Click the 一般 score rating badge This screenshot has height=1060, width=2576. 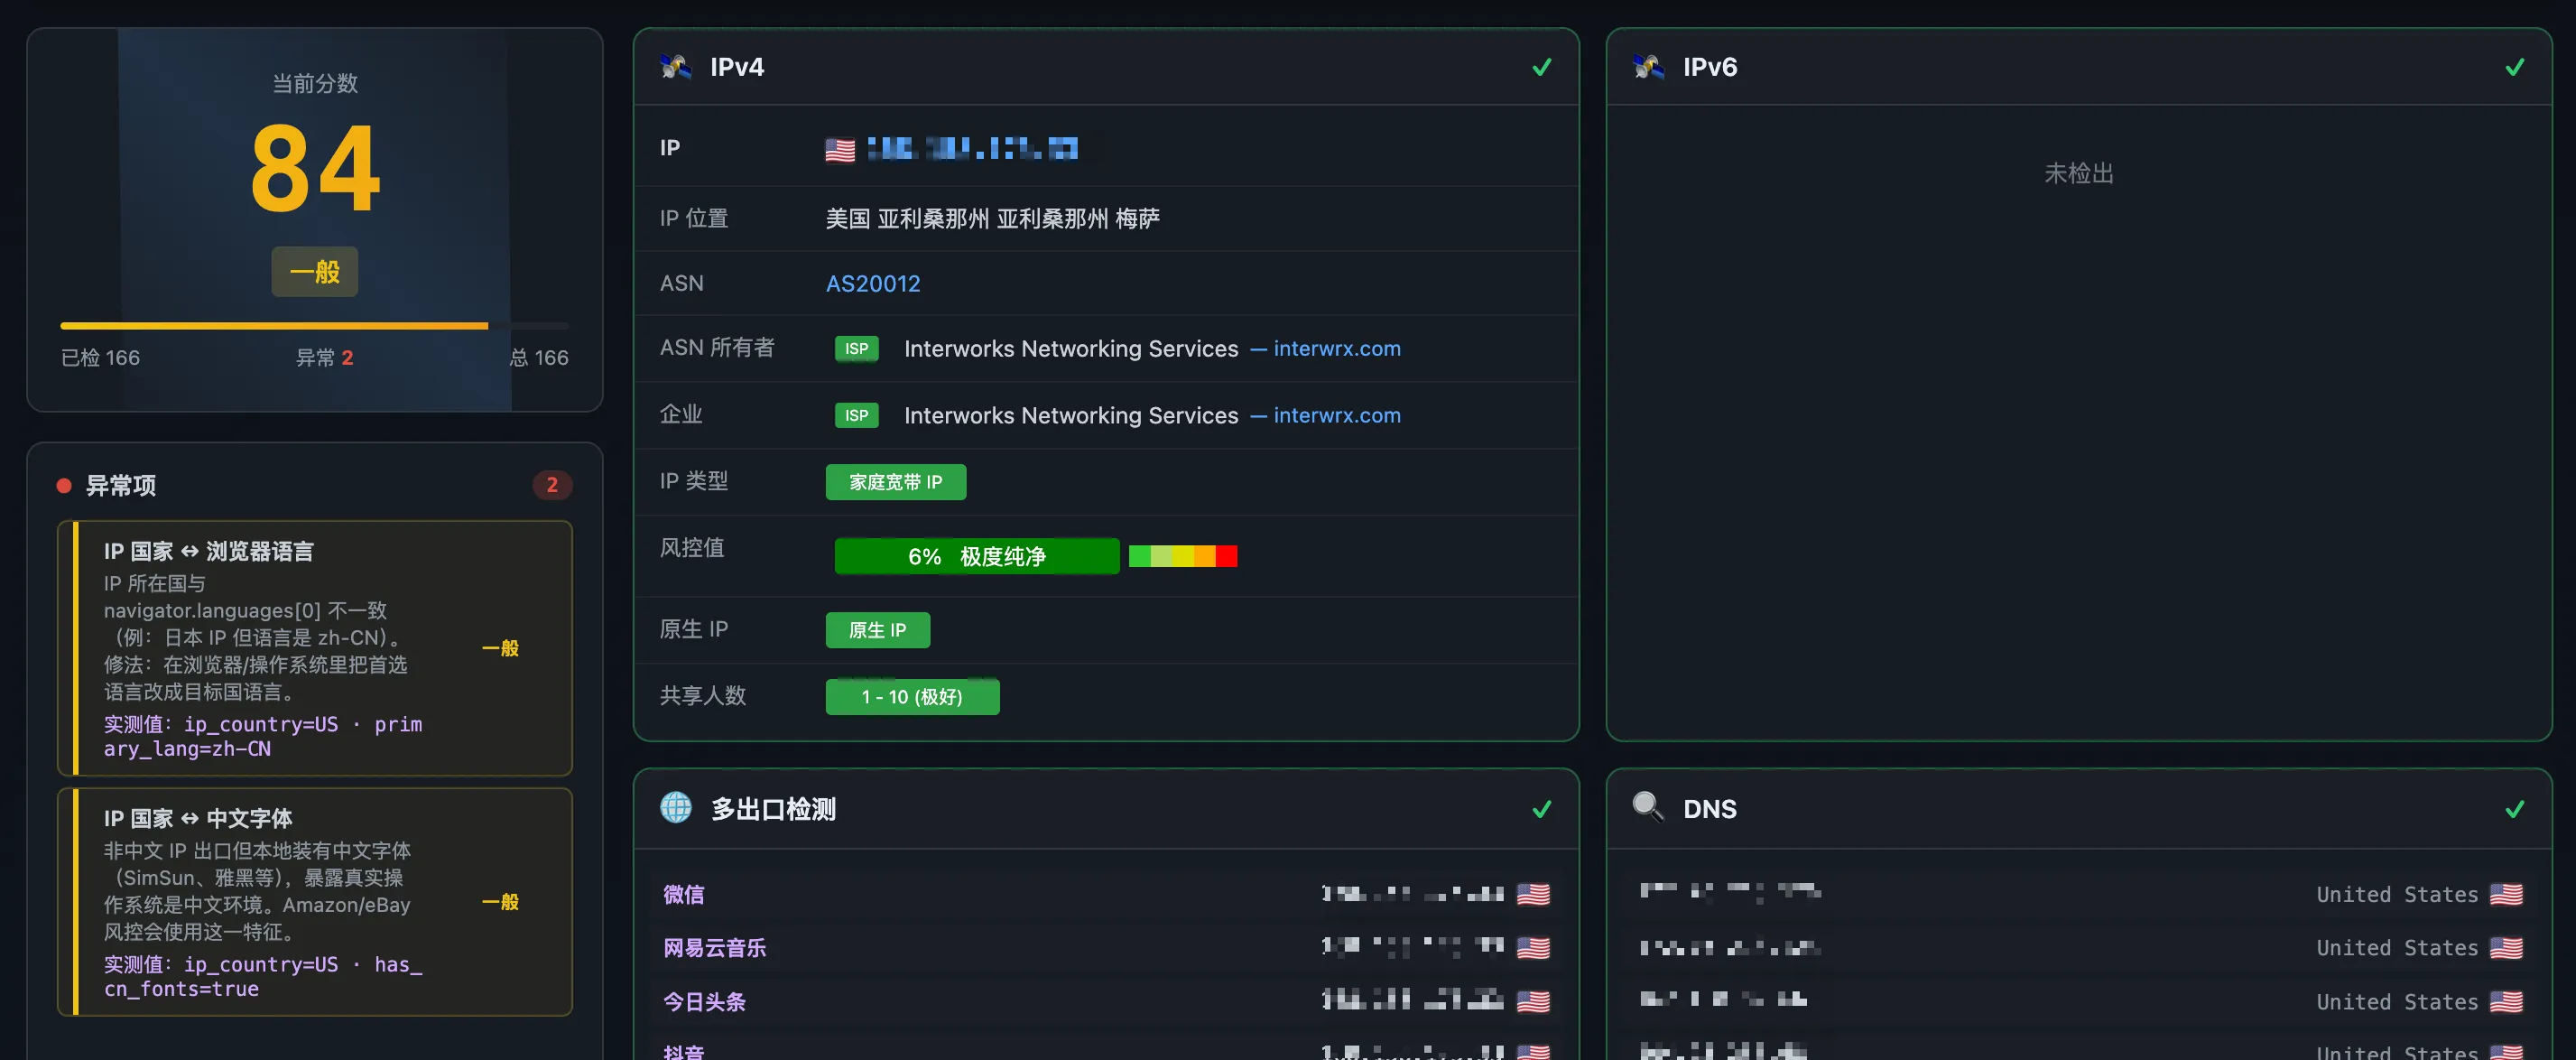[315, 272]
